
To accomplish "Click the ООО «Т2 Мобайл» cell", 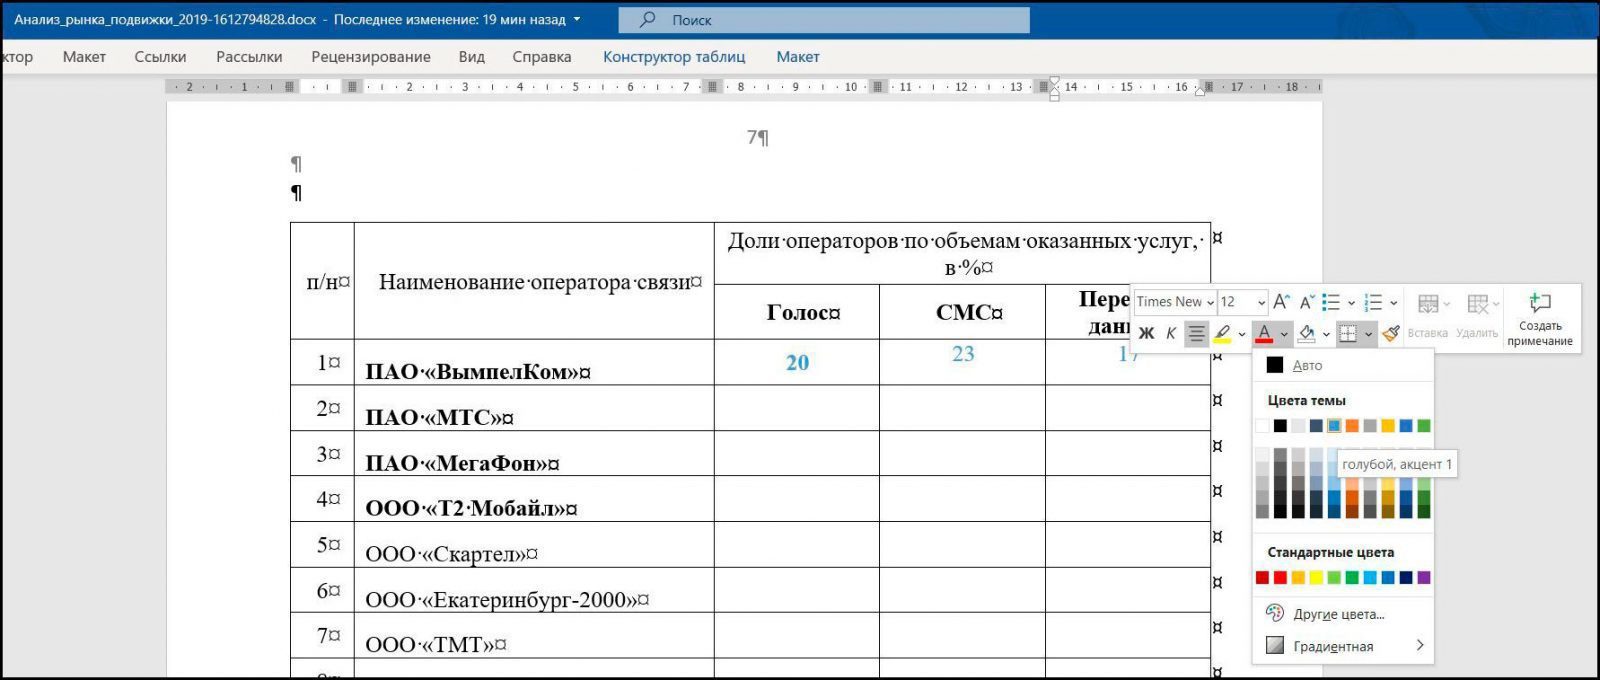I will (x=534, y=498).
